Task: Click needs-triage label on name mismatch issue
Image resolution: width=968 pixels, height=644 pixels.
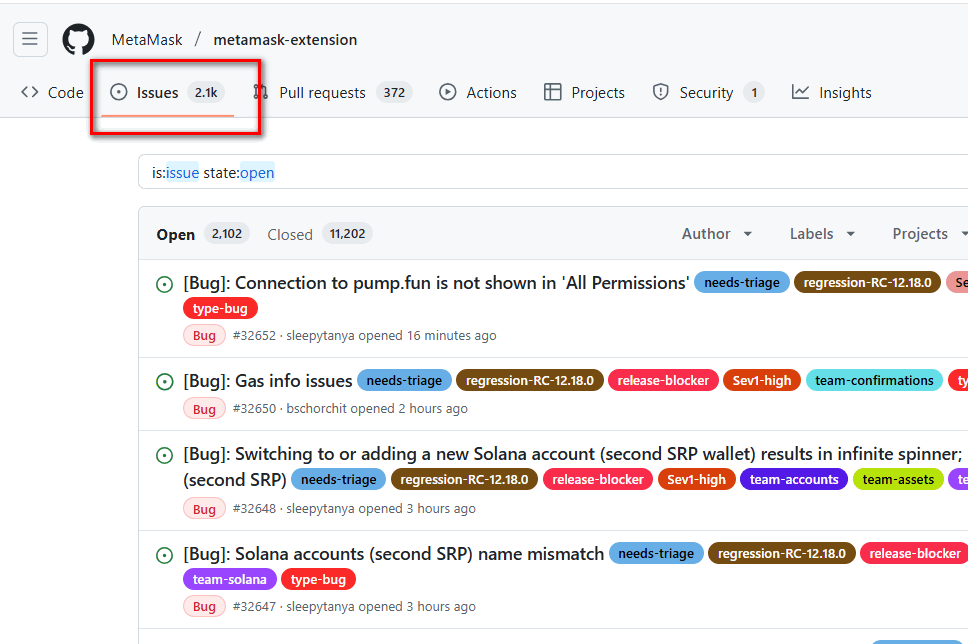Action: tap(656, 553)
